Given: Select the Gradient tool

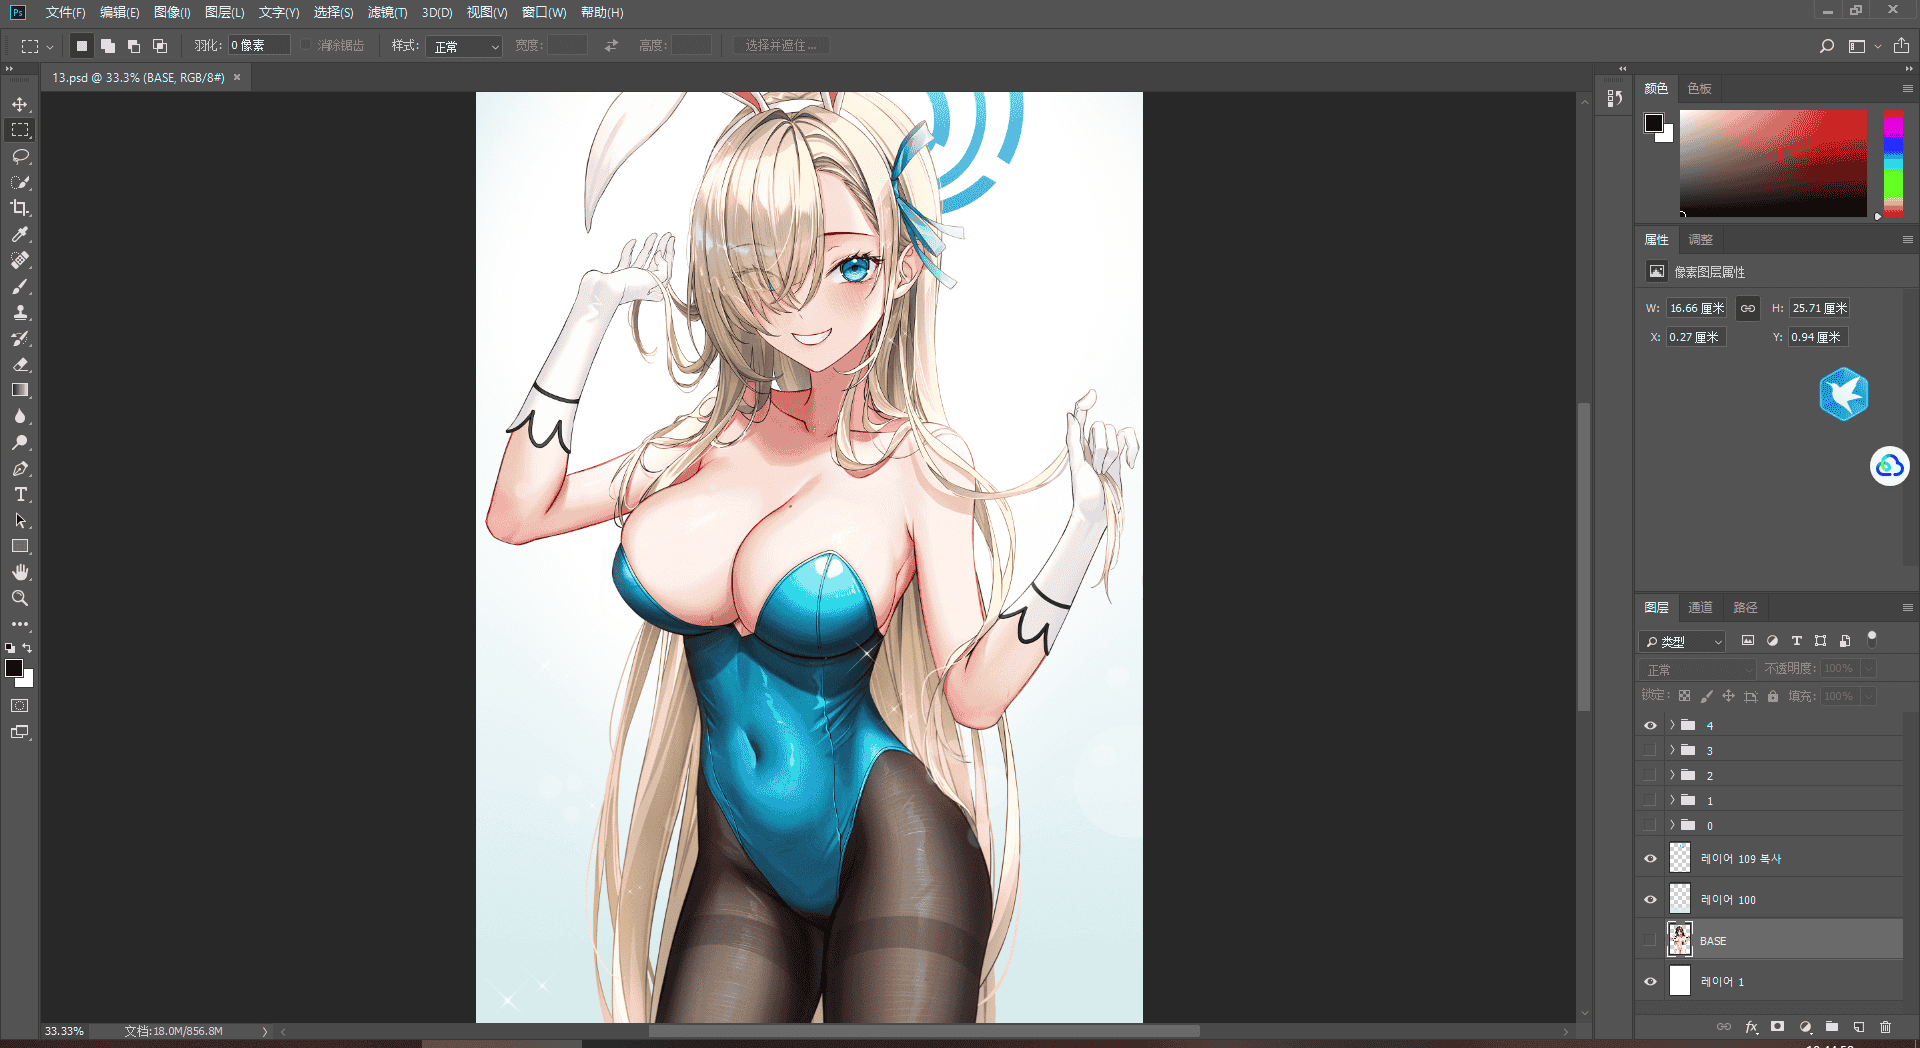Looking at the screenshot, I should tap(20, 390).
